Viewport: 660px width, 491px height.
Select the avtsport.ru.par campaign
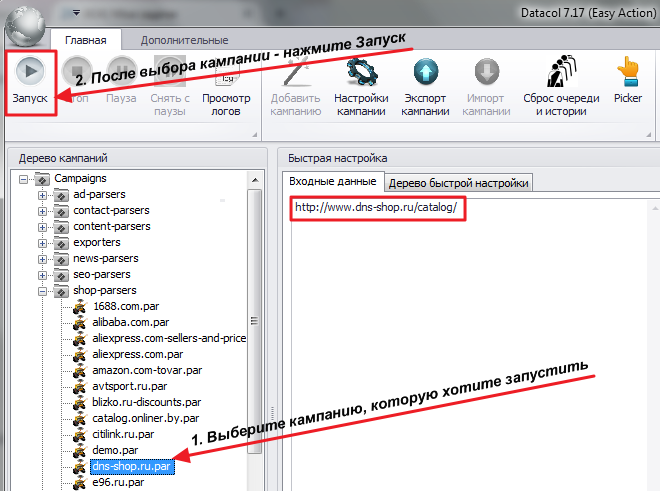coord(130,386)
